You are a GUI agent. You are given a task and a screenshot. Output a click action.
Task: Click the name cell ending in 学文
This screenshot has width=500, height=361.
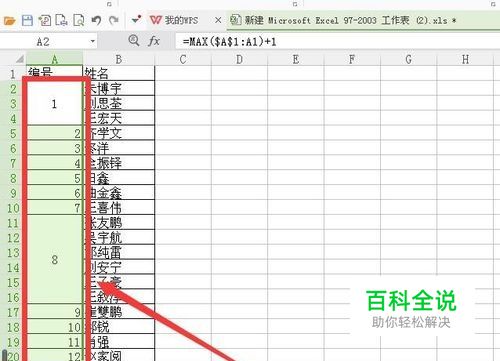coord(119,133)
